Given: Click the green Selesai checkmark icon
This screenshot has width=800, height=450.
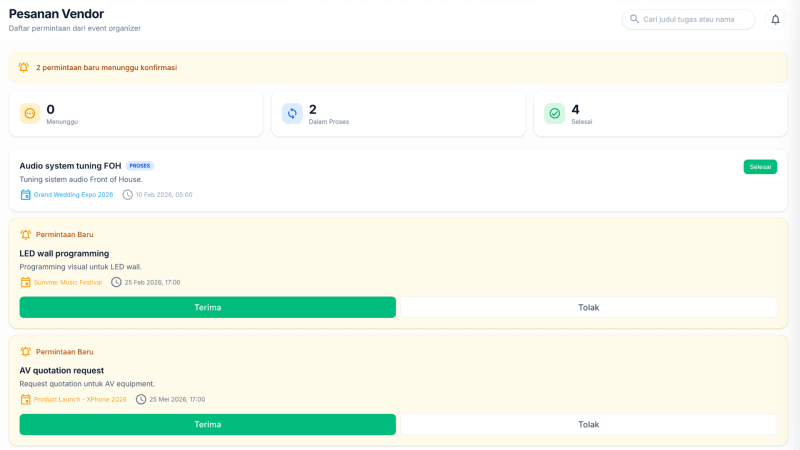Looking at the screenshot, I should 554,113.
